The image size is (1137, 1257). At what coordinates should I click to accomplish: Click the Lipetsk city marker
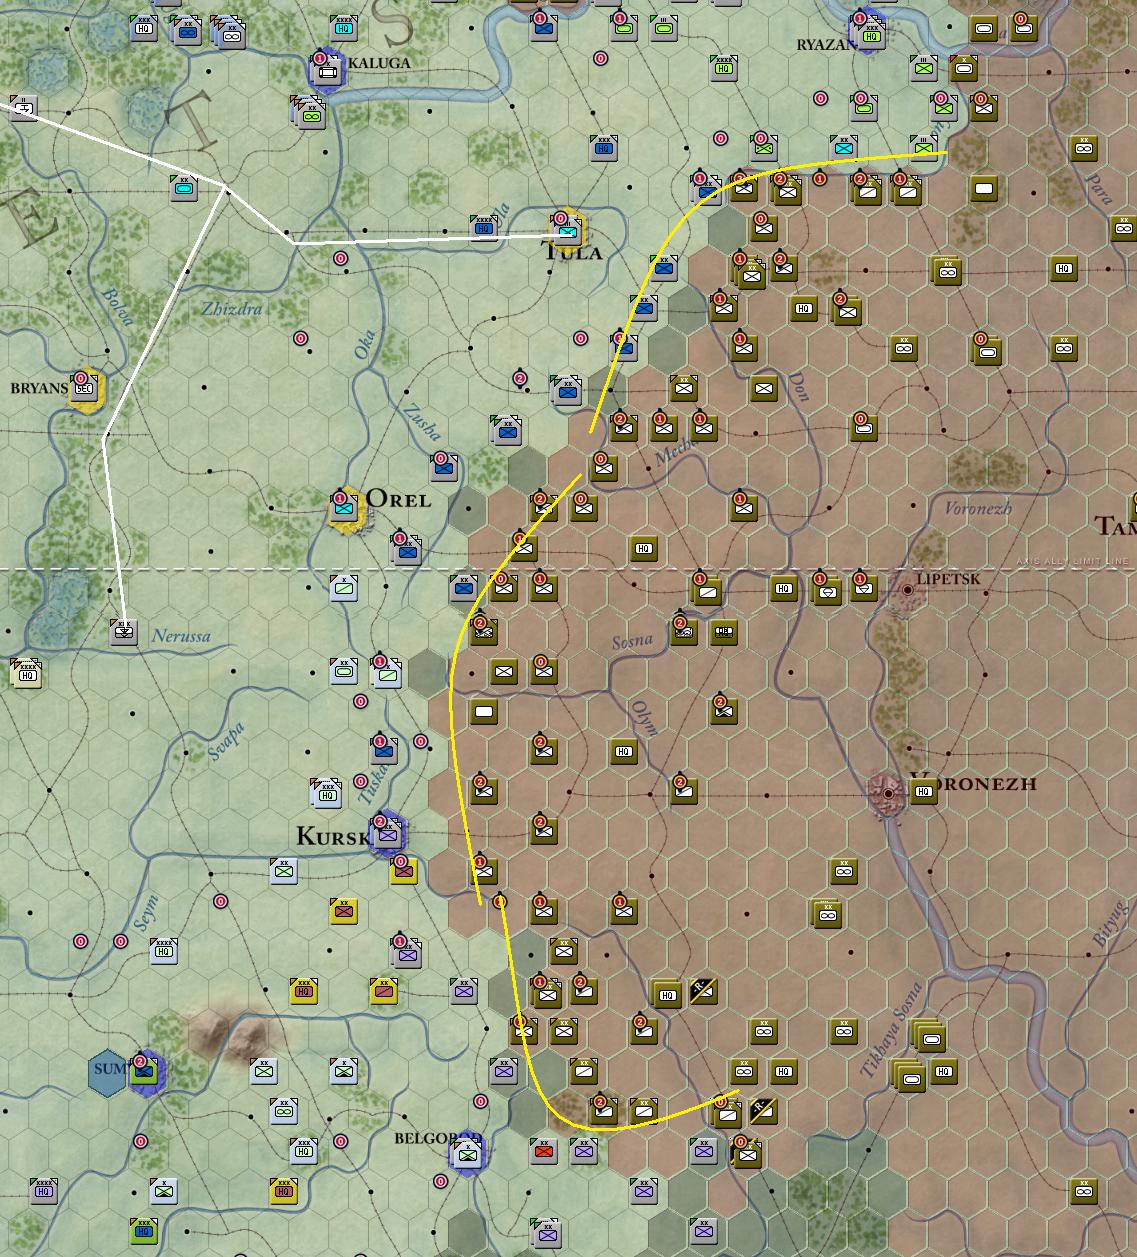[x=908, y=590]
